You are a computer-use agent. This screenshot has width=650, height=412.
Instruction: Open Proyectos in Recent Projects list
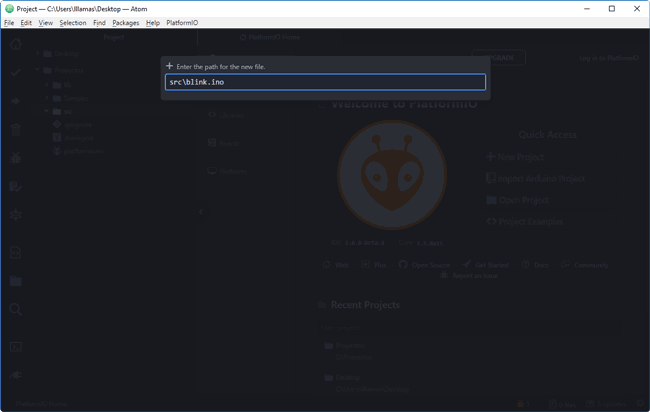click(350, 345)
